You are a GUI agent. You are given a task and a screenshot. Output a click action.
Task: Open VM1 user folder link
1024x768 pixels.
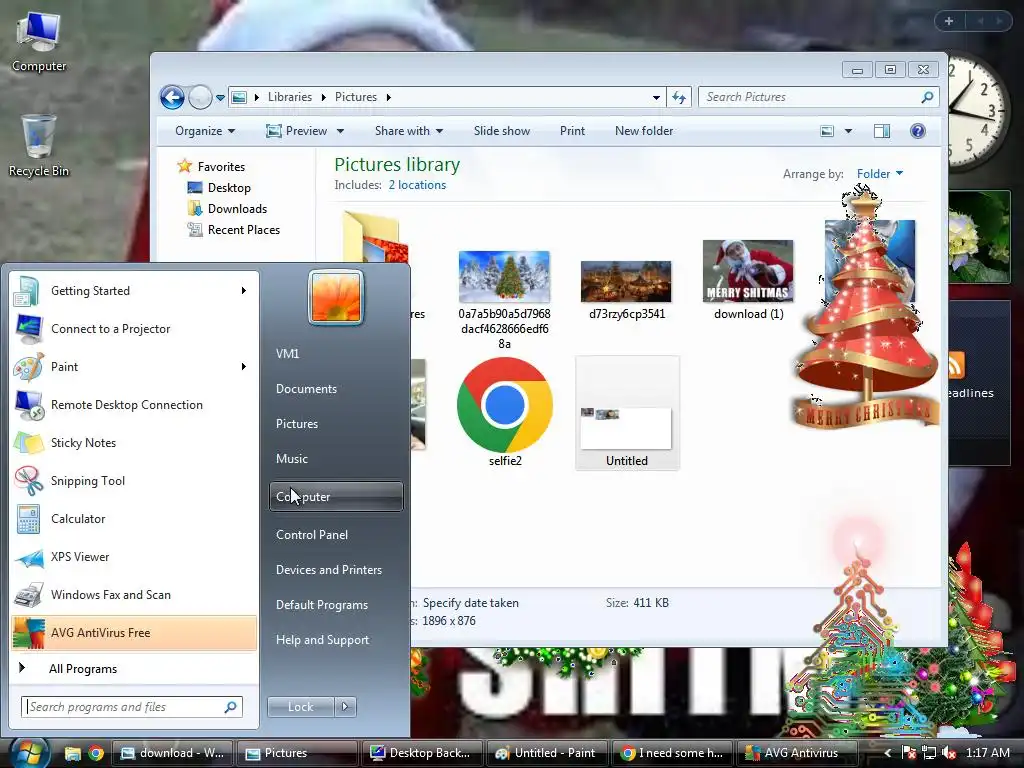pyautogui.click(x=336, y=353)
